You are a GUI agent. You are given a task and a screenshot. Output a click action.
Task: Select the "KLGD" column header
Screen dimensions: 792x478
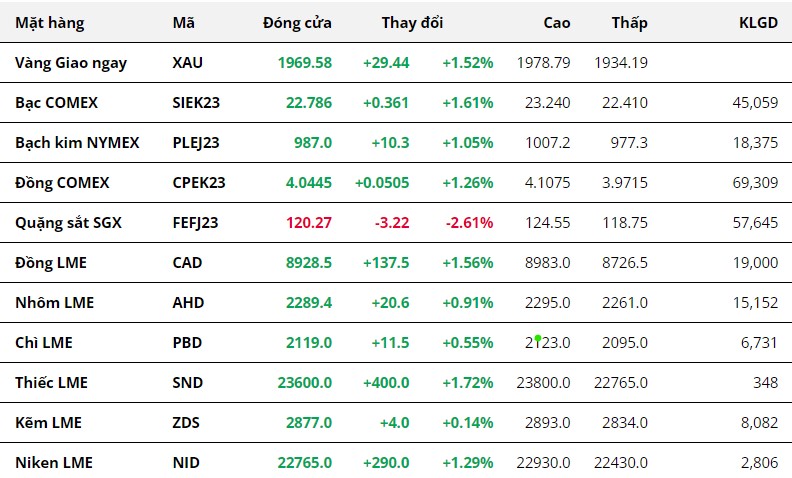tap(756, 23)
